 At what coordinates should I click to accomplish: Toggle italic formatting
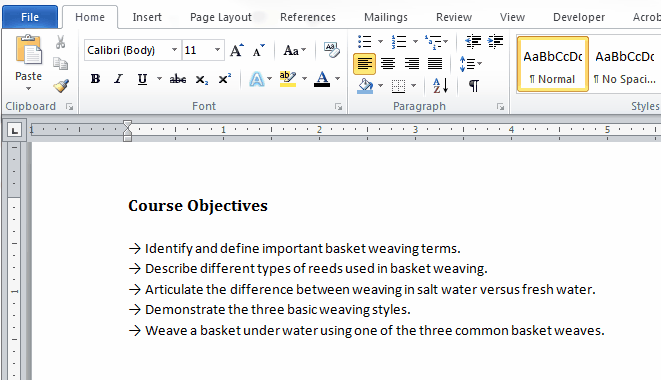coord(118,79)
